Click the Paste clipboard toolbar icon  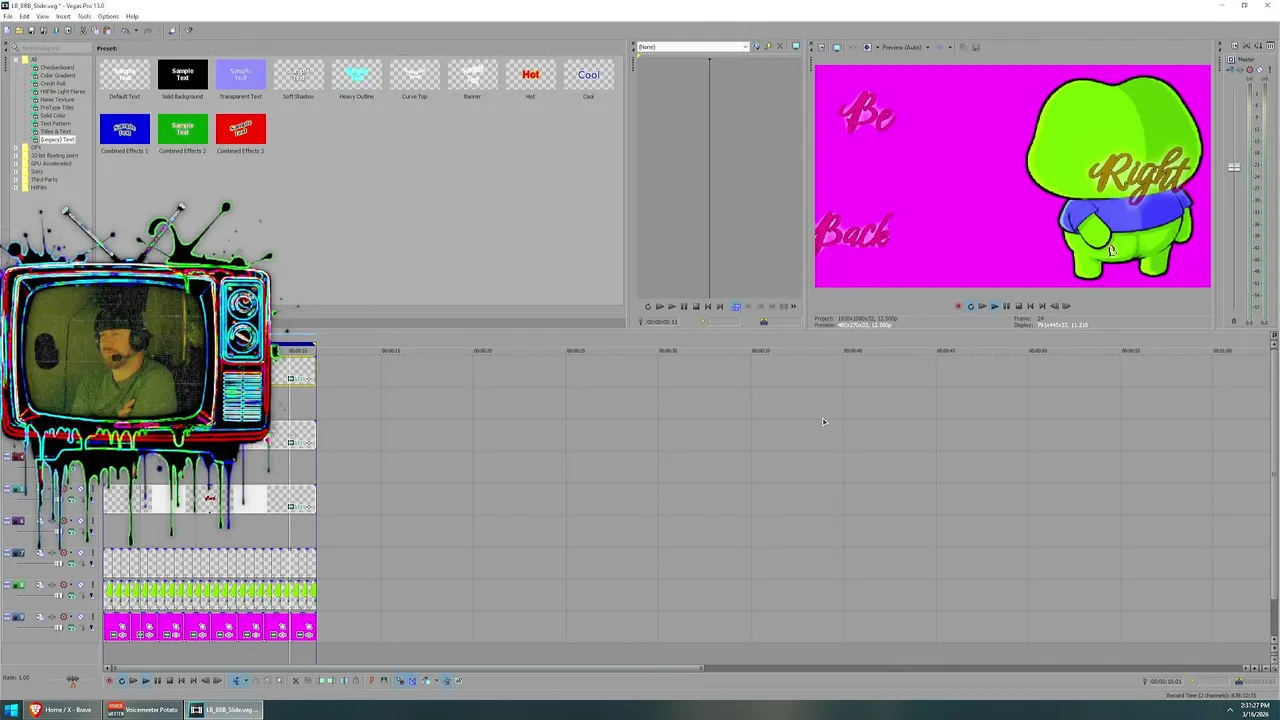click(107, 30)
